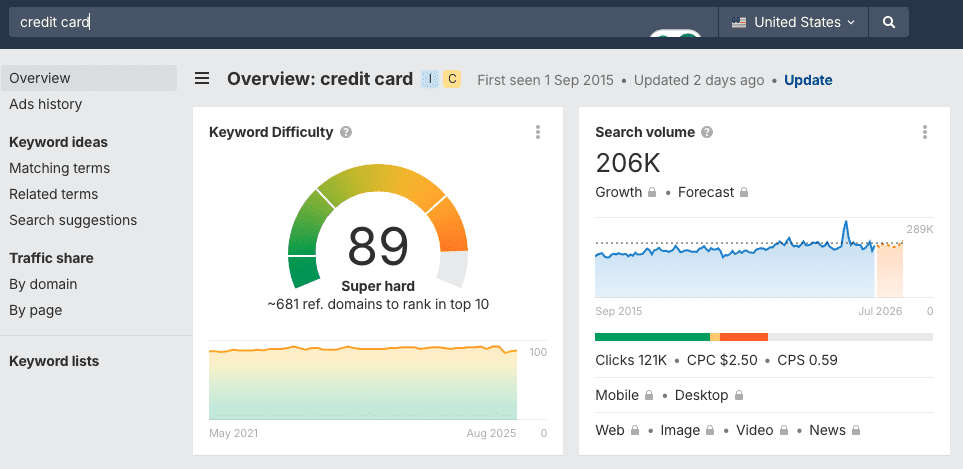Click the 206K search volume value
Image resolution: width=963 pixels, height=469 pixels.
[628, 163]
